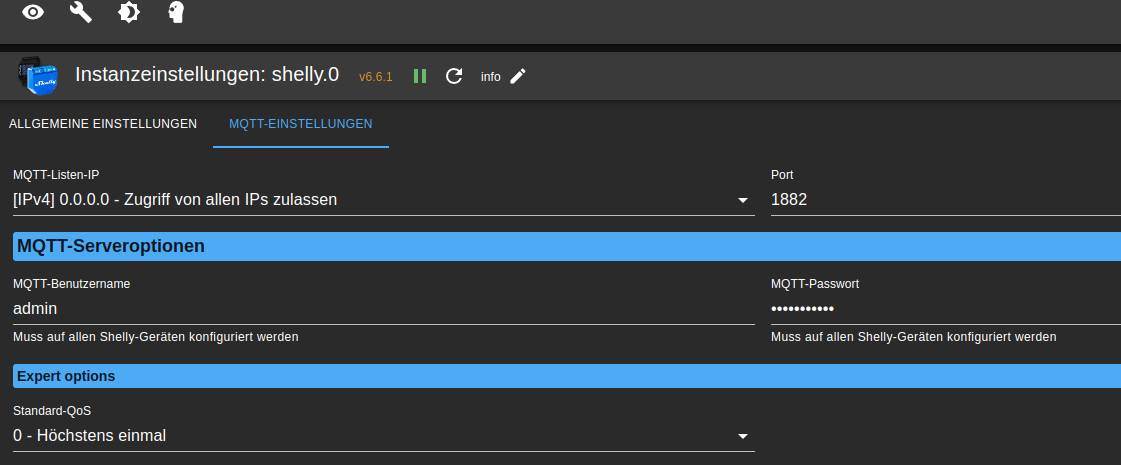Screen dimensions: 1121x465
Task: Click the expert mode head icon
Action: [176, 12]
